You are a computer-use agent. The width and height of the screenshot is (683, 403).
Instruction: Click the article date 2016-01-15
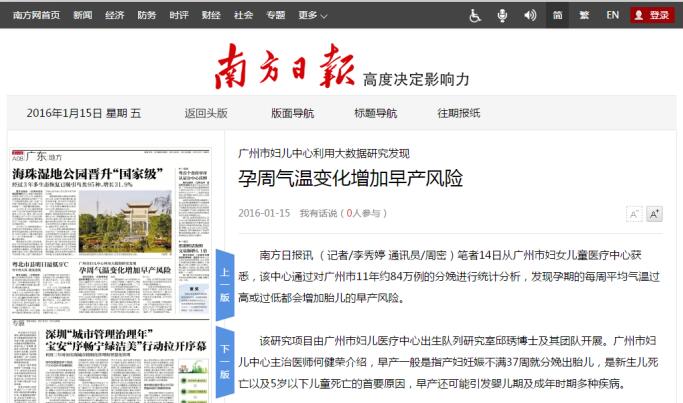(x=264, y=213)
